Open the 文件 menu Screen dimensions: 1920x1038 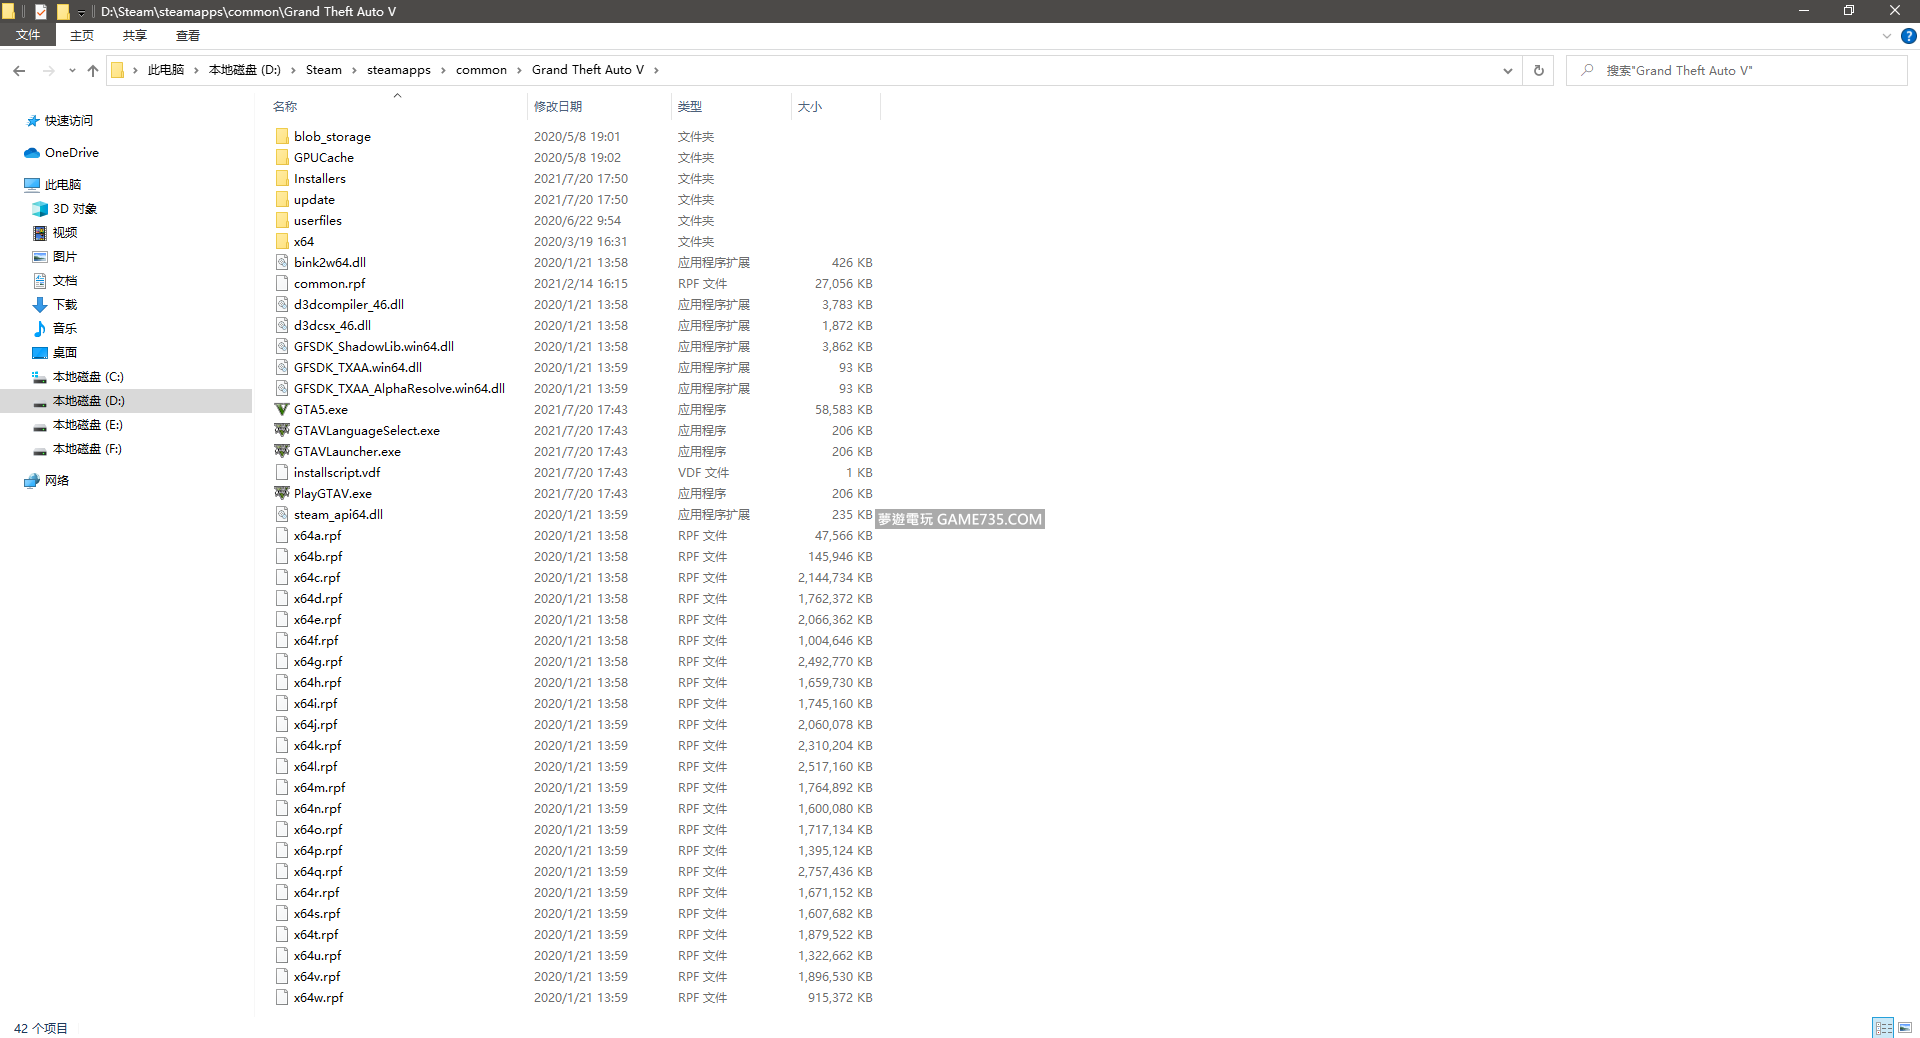pyautogui.click(x=28, y=36)
